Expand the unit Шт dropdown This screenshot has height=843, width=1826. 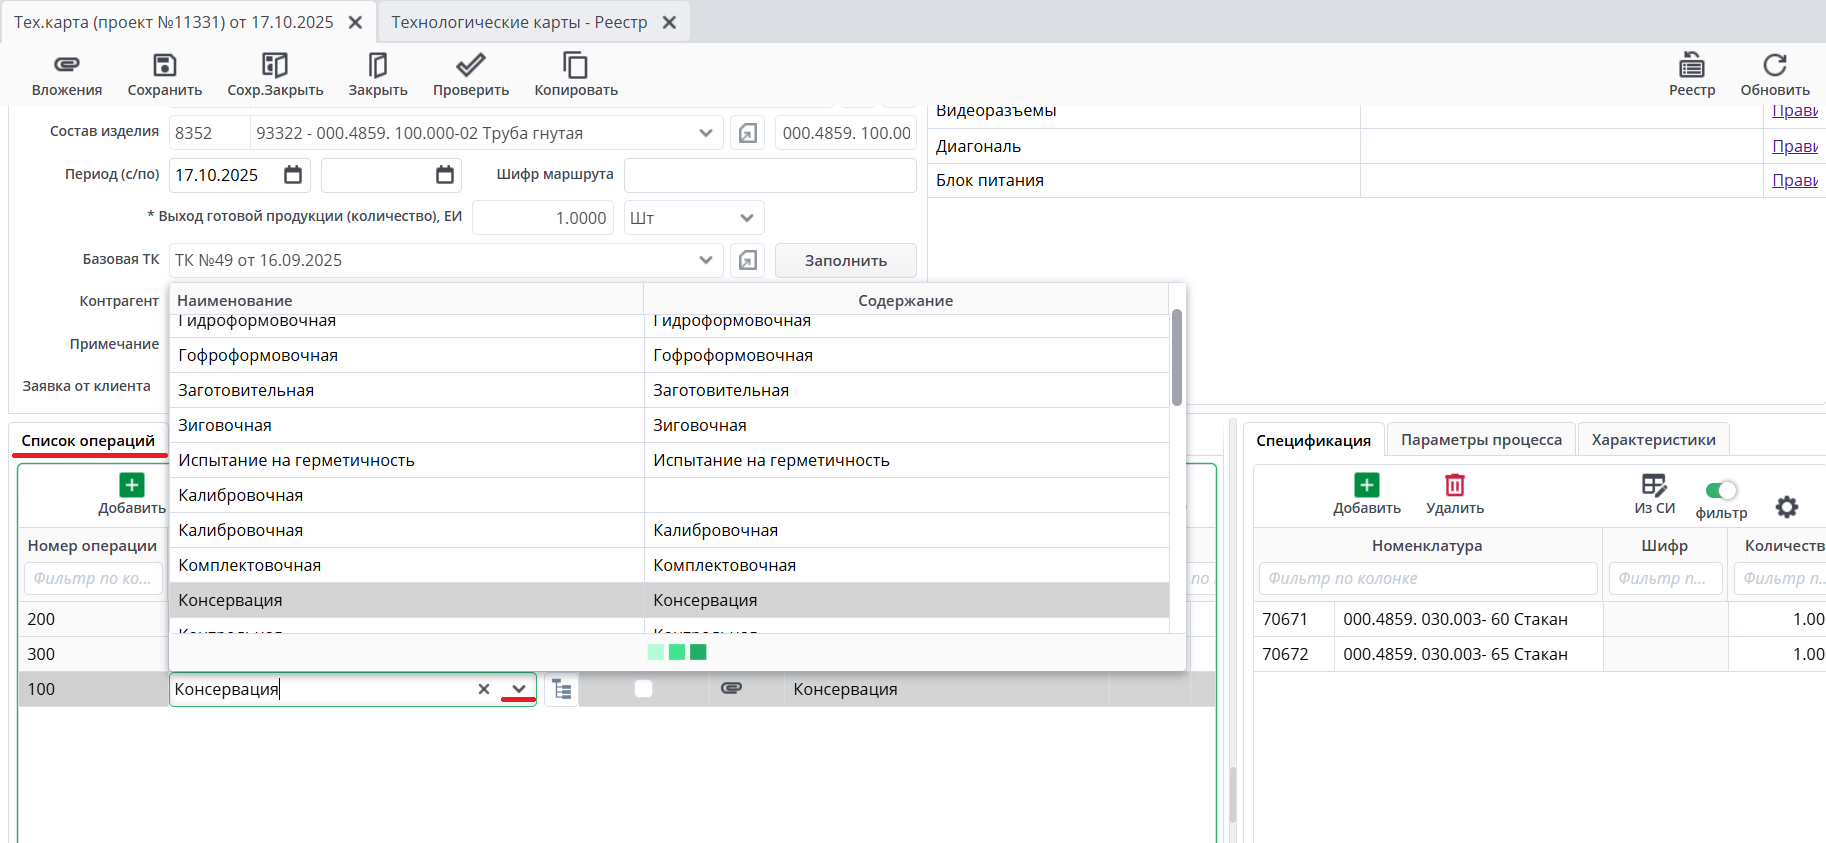746,218
